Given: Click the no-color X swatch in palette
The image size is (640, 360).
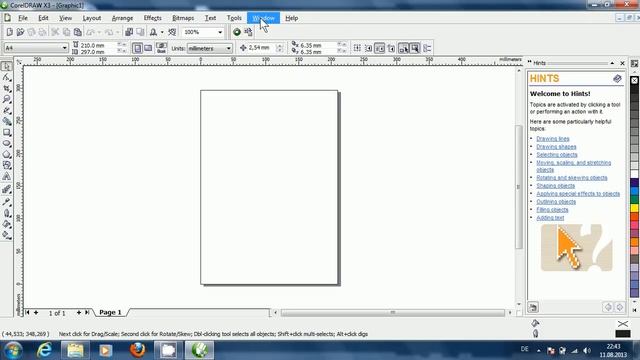Looking at the screenshot, I should coord(634,80).
